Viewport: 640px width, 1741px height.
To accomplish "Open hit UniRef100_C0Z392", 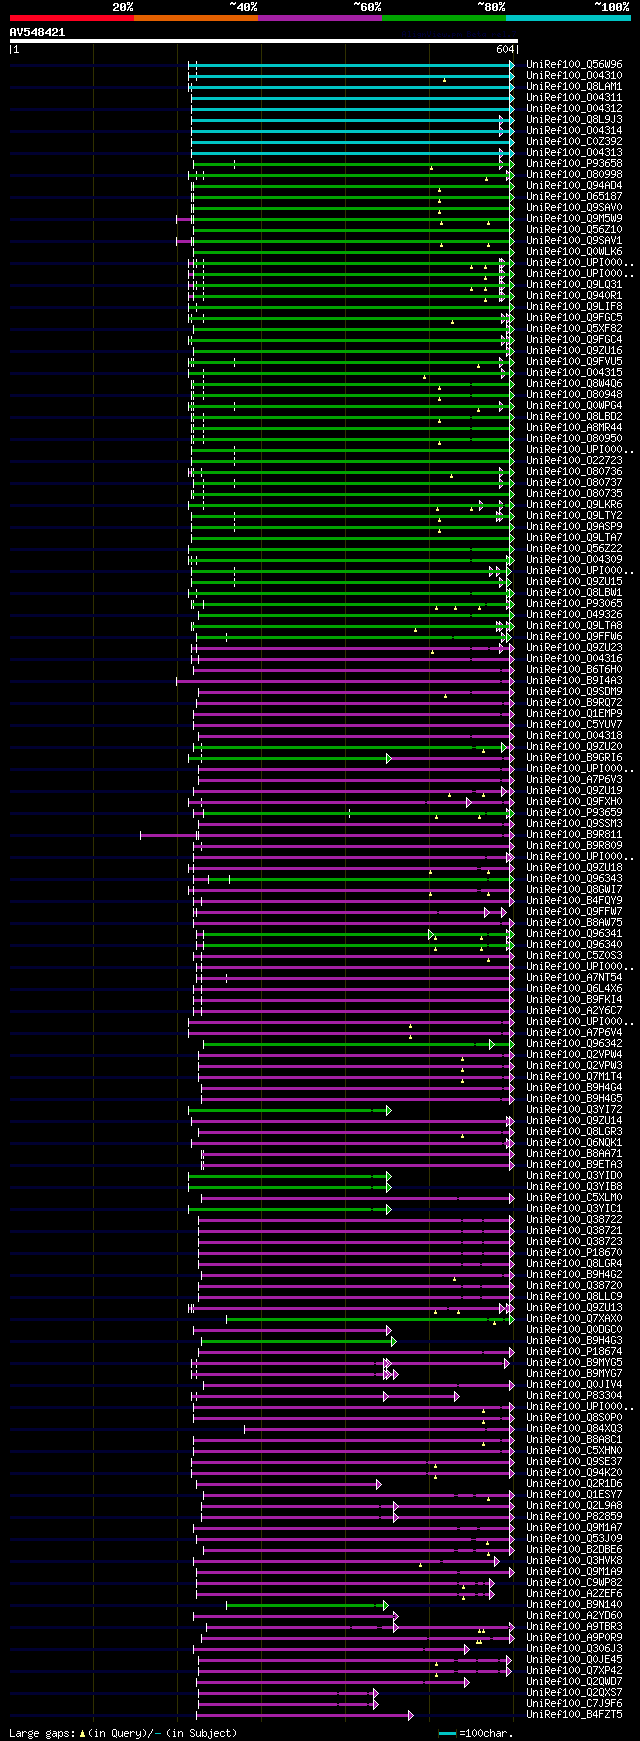I will pyautogui.click(x=574, y=141).
